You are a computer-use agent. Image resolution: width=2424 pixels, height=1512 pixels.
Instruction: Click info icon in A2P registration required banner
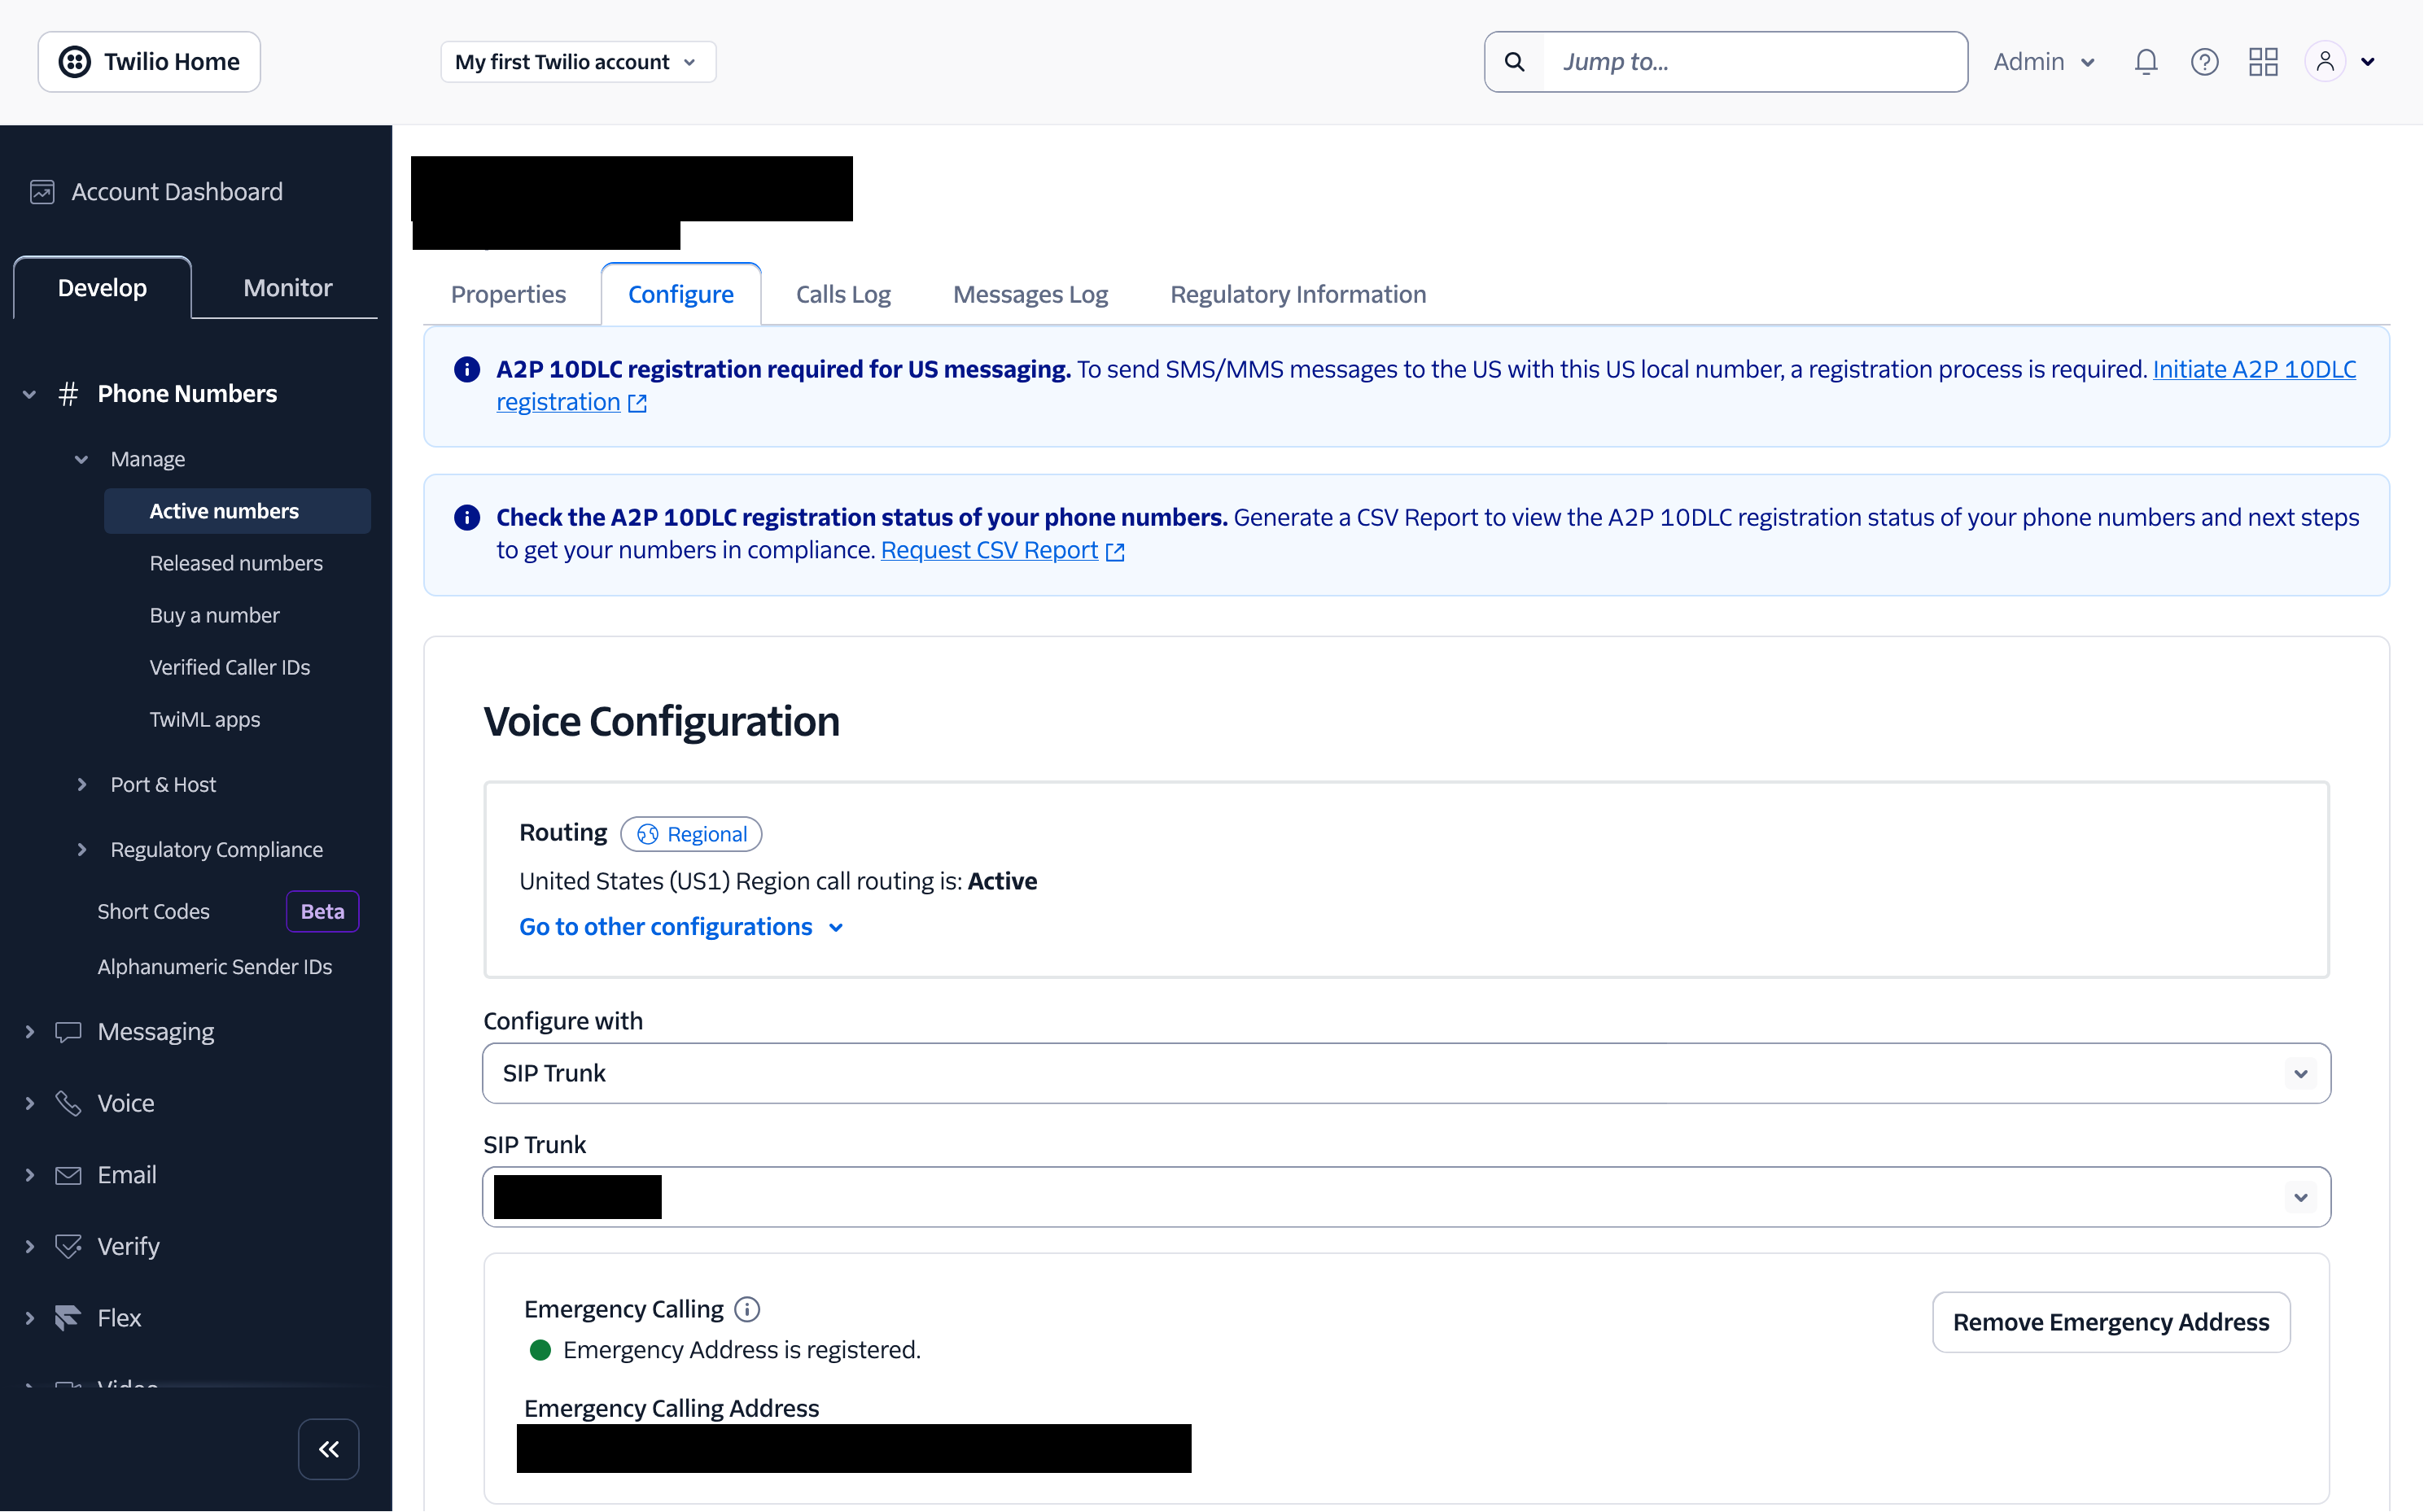[x=467, y=370]
